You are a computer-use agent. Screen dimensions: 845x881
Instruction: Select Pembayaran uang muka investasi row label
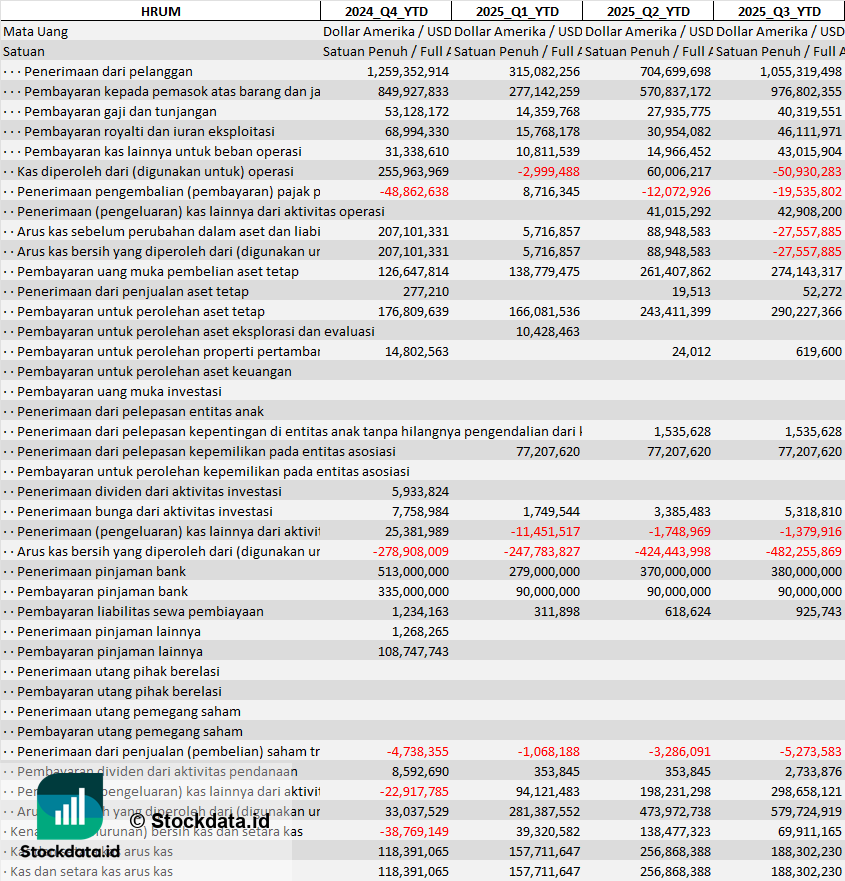click(119, 392)
